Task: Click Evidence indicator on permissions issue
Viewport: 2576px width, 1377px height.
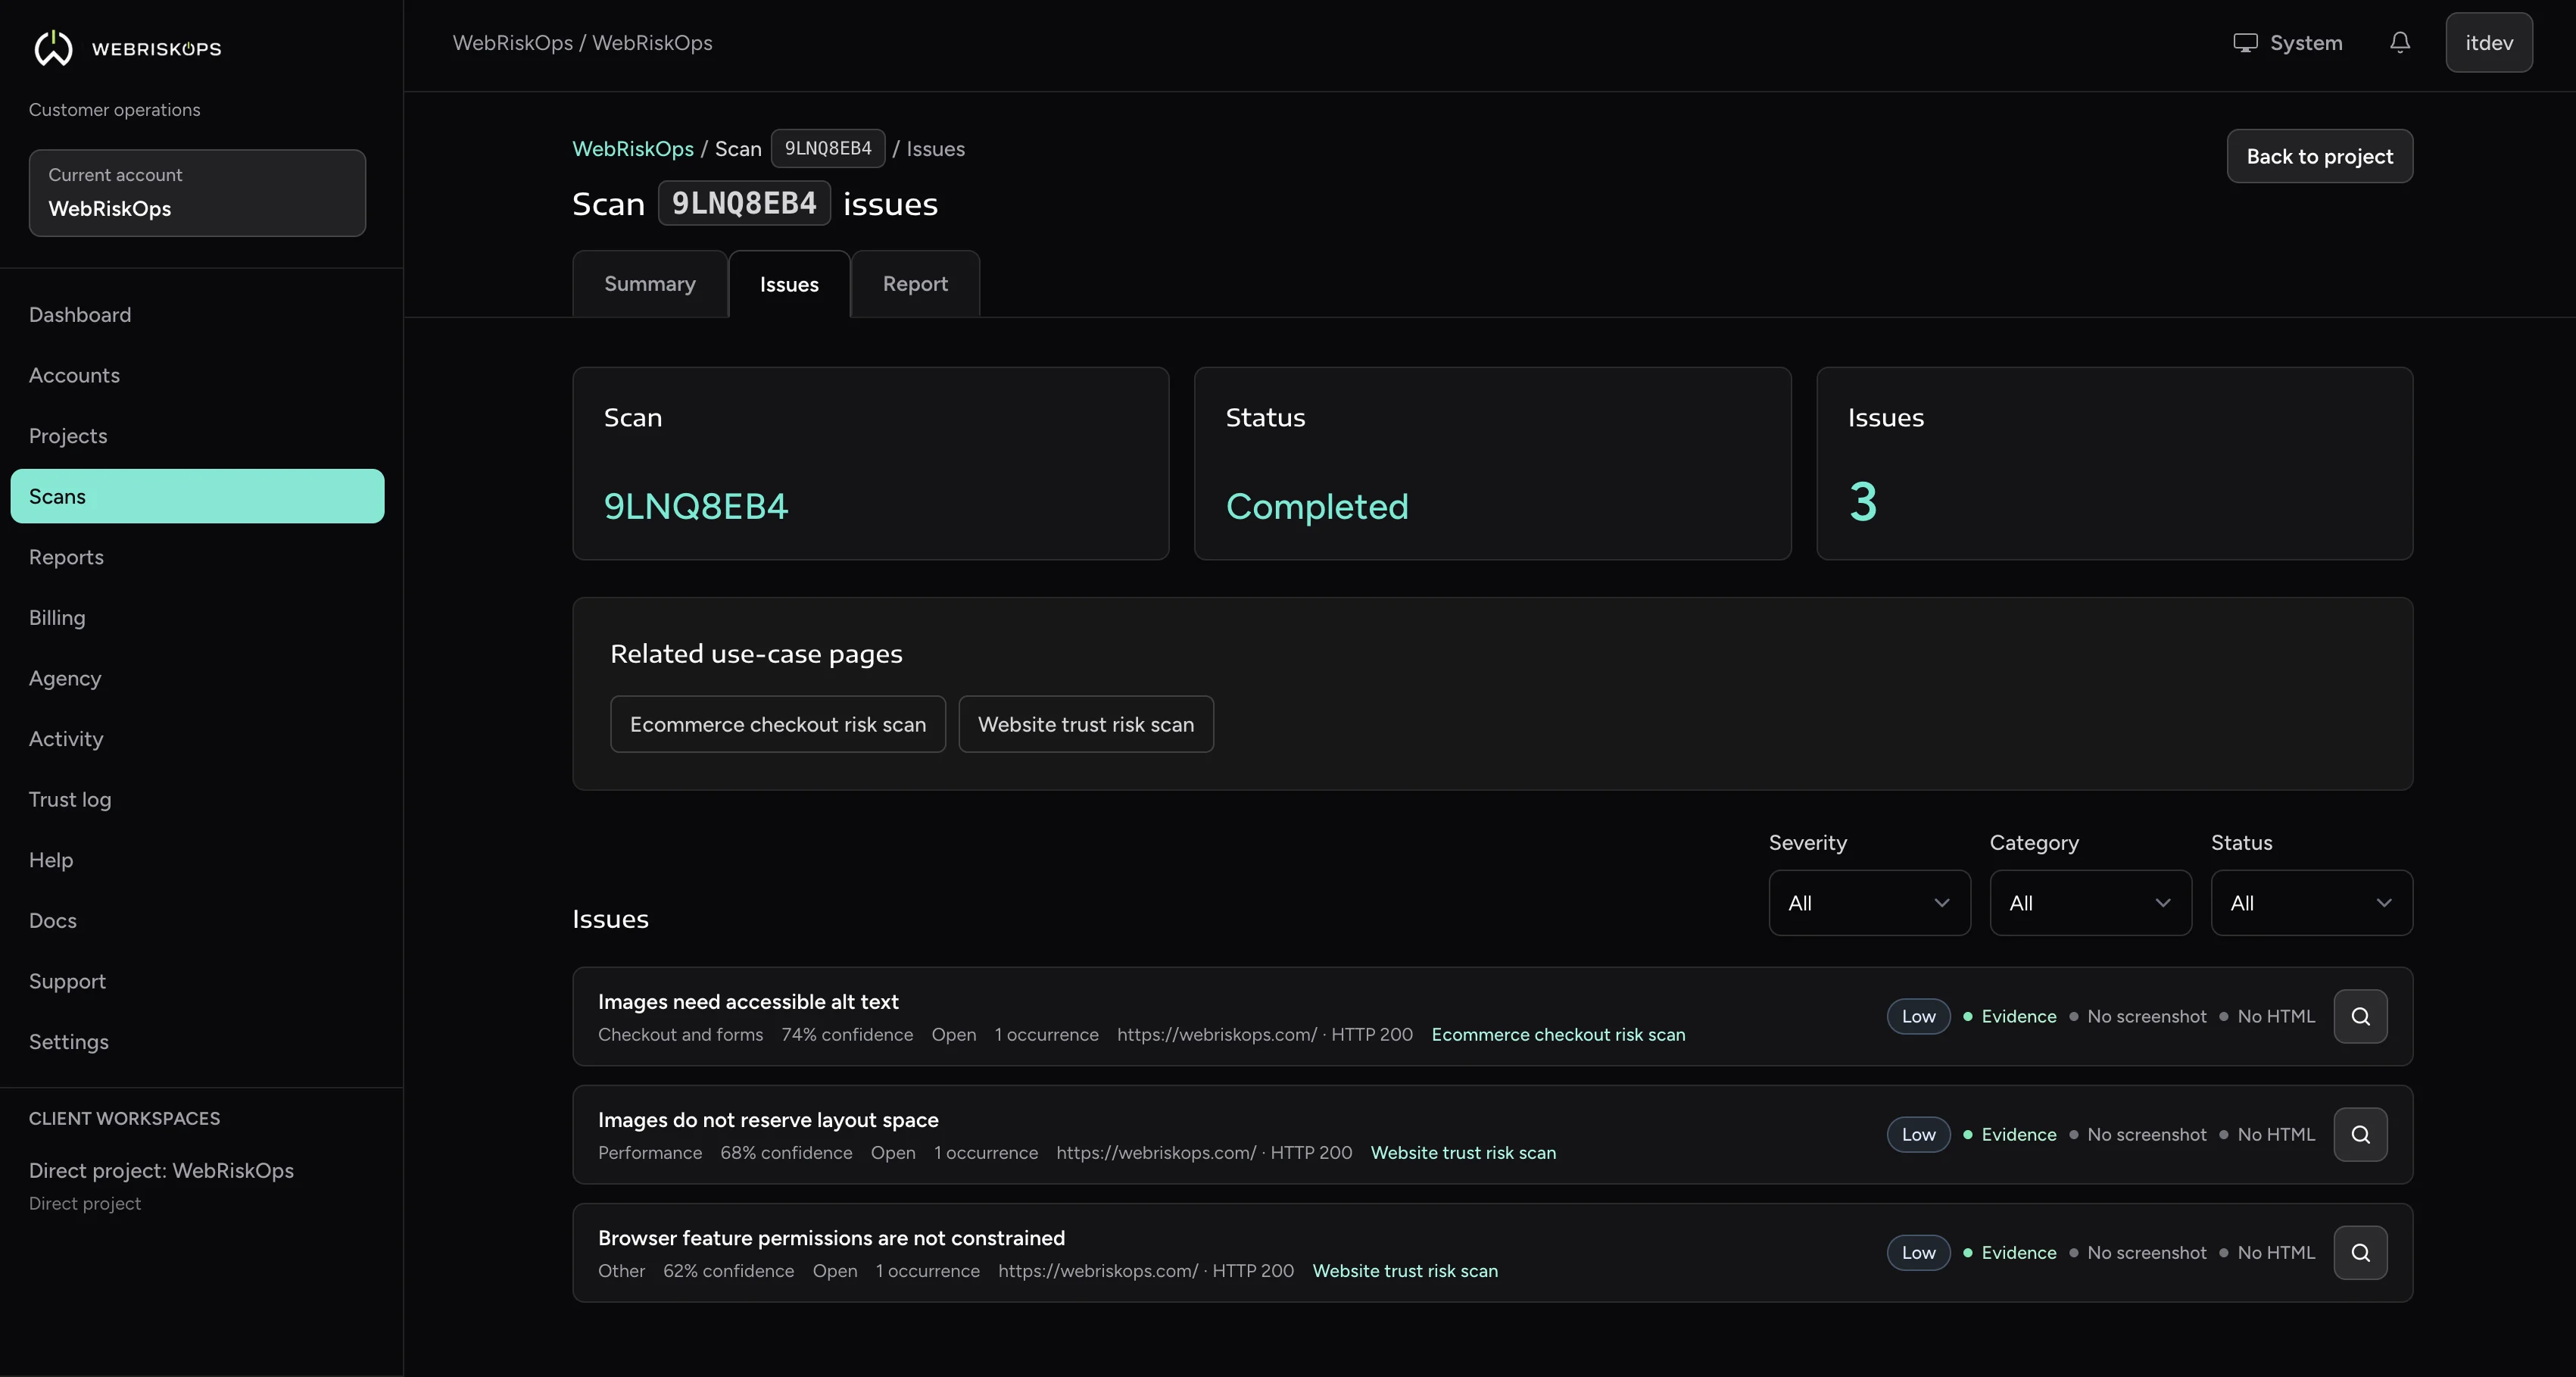Action: pos(2010,1253)
